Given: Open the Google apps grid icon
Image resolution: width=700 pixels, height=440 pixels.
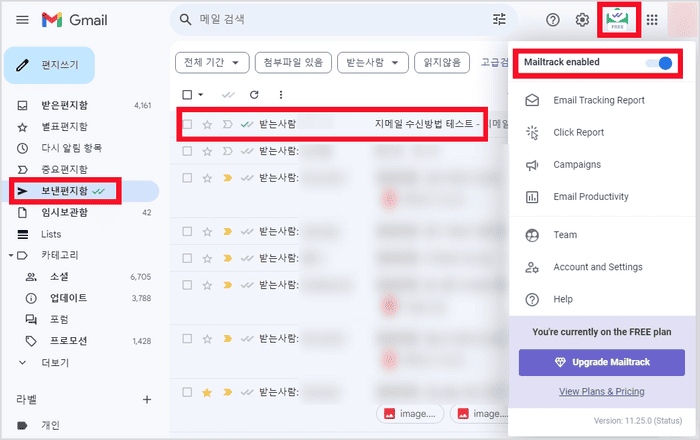Looking at the screenshot, I should pyautogui.click(x=652, y=20).
